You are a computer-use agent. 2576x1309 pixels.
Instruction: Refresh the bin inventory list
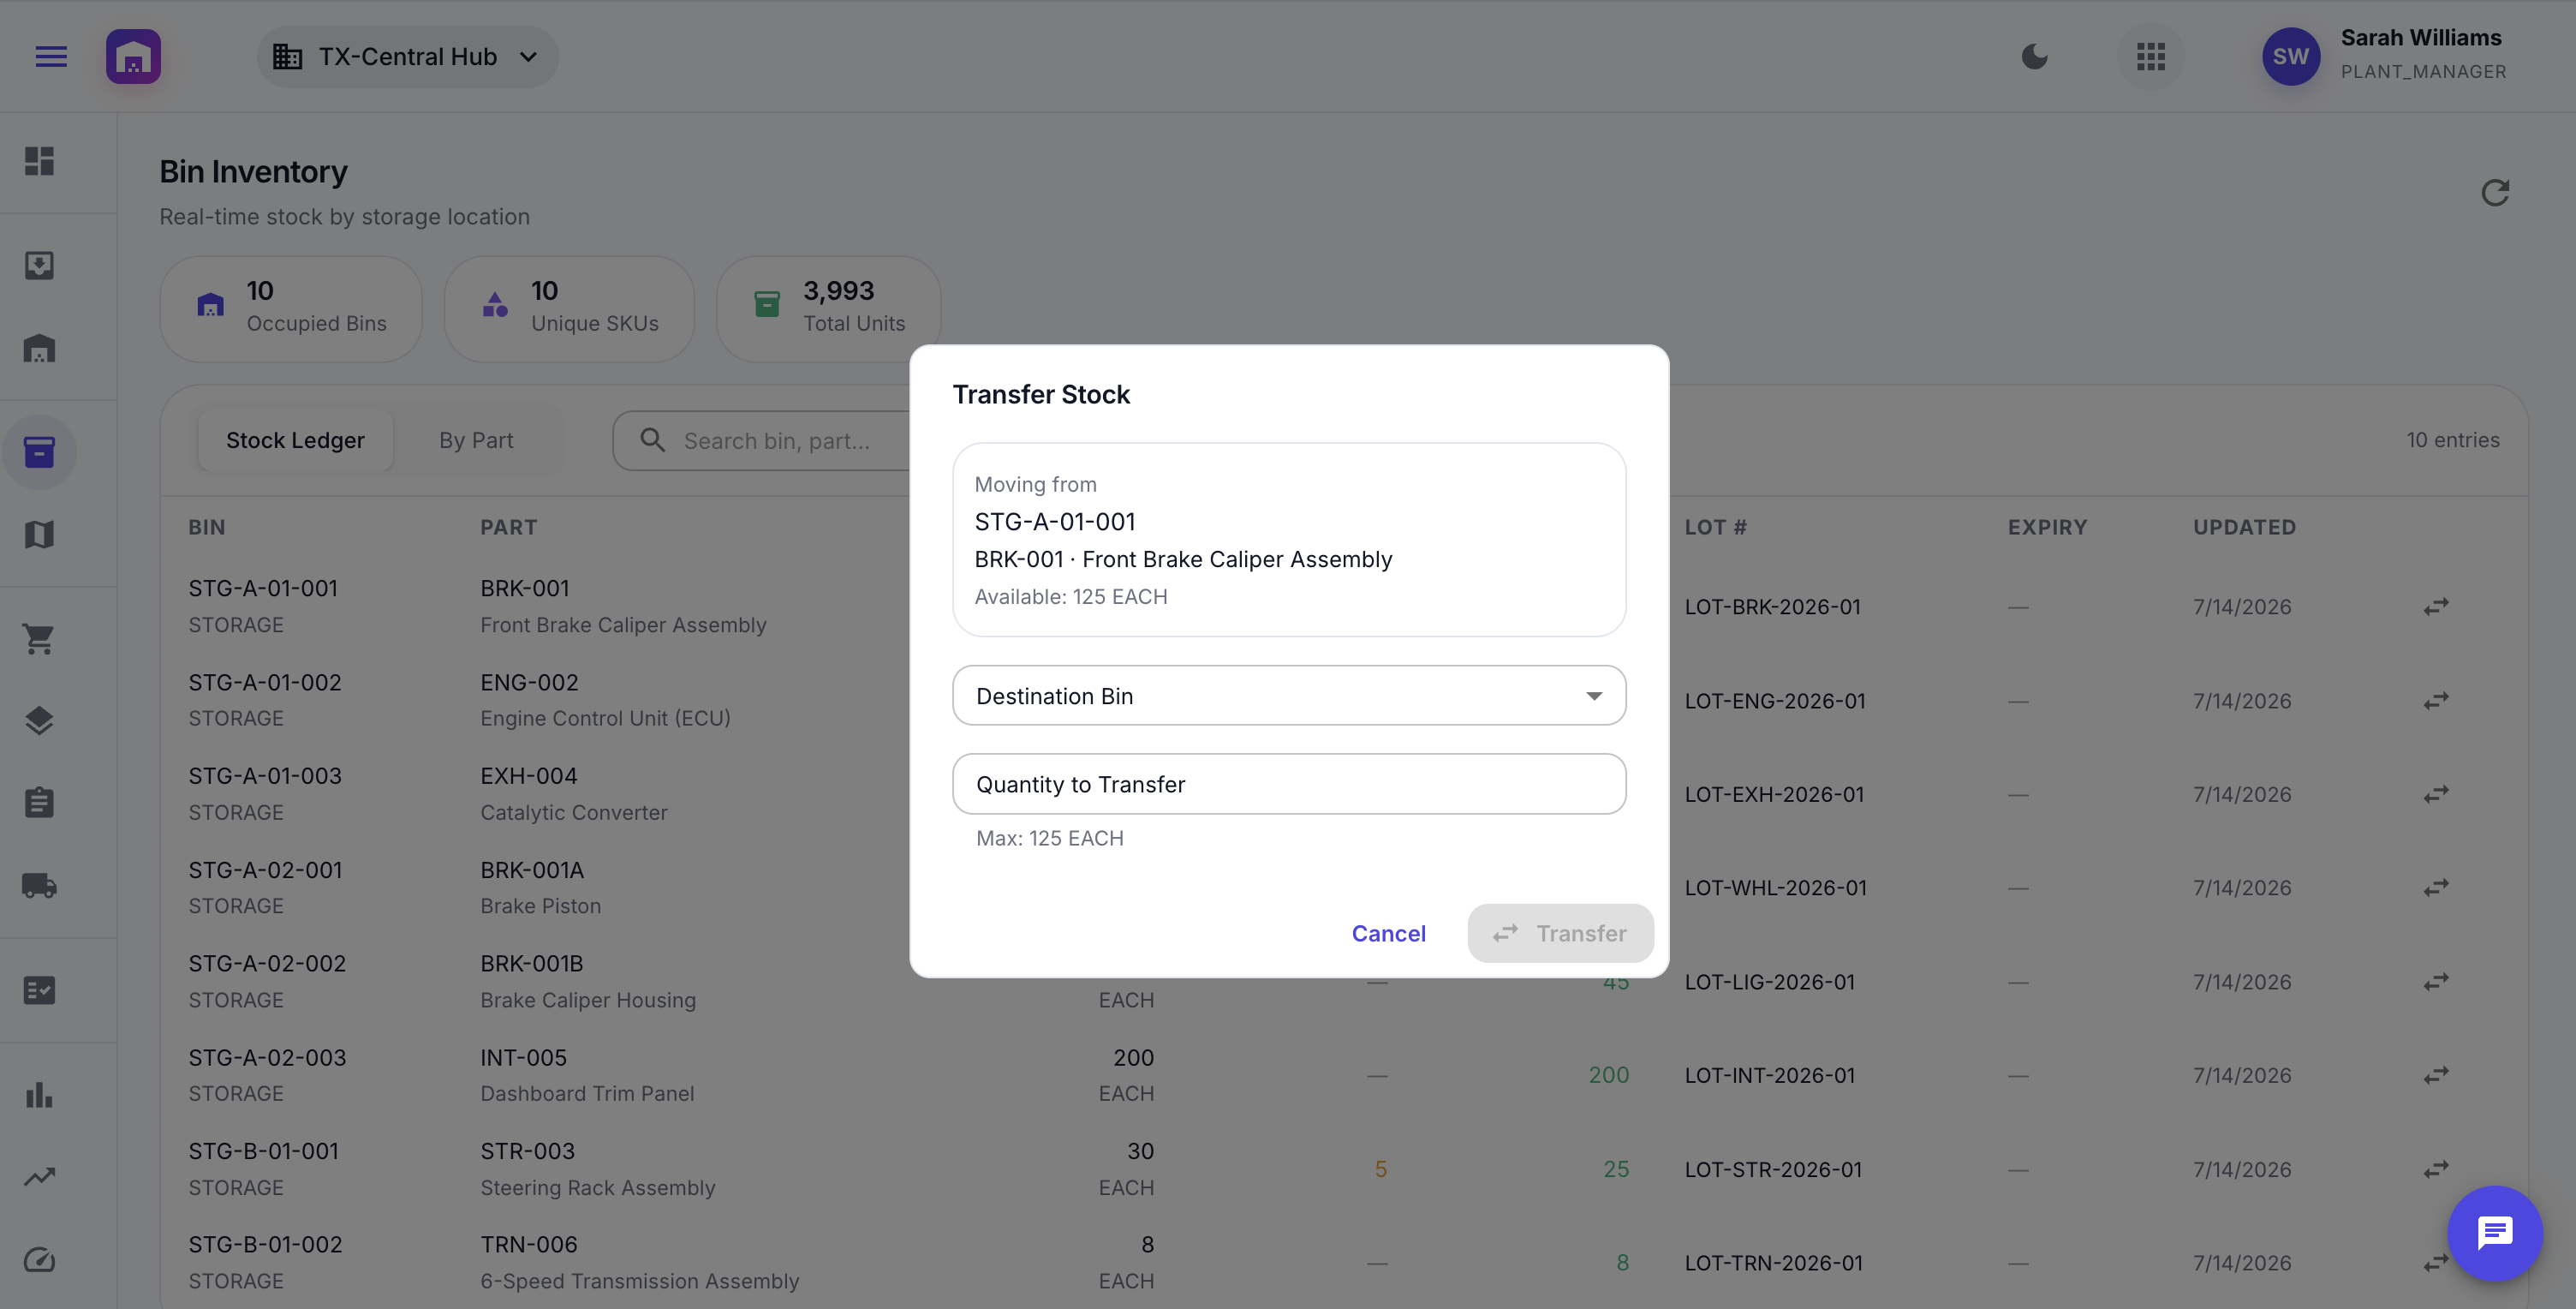pyautogui.click(x=2495, y=192)
